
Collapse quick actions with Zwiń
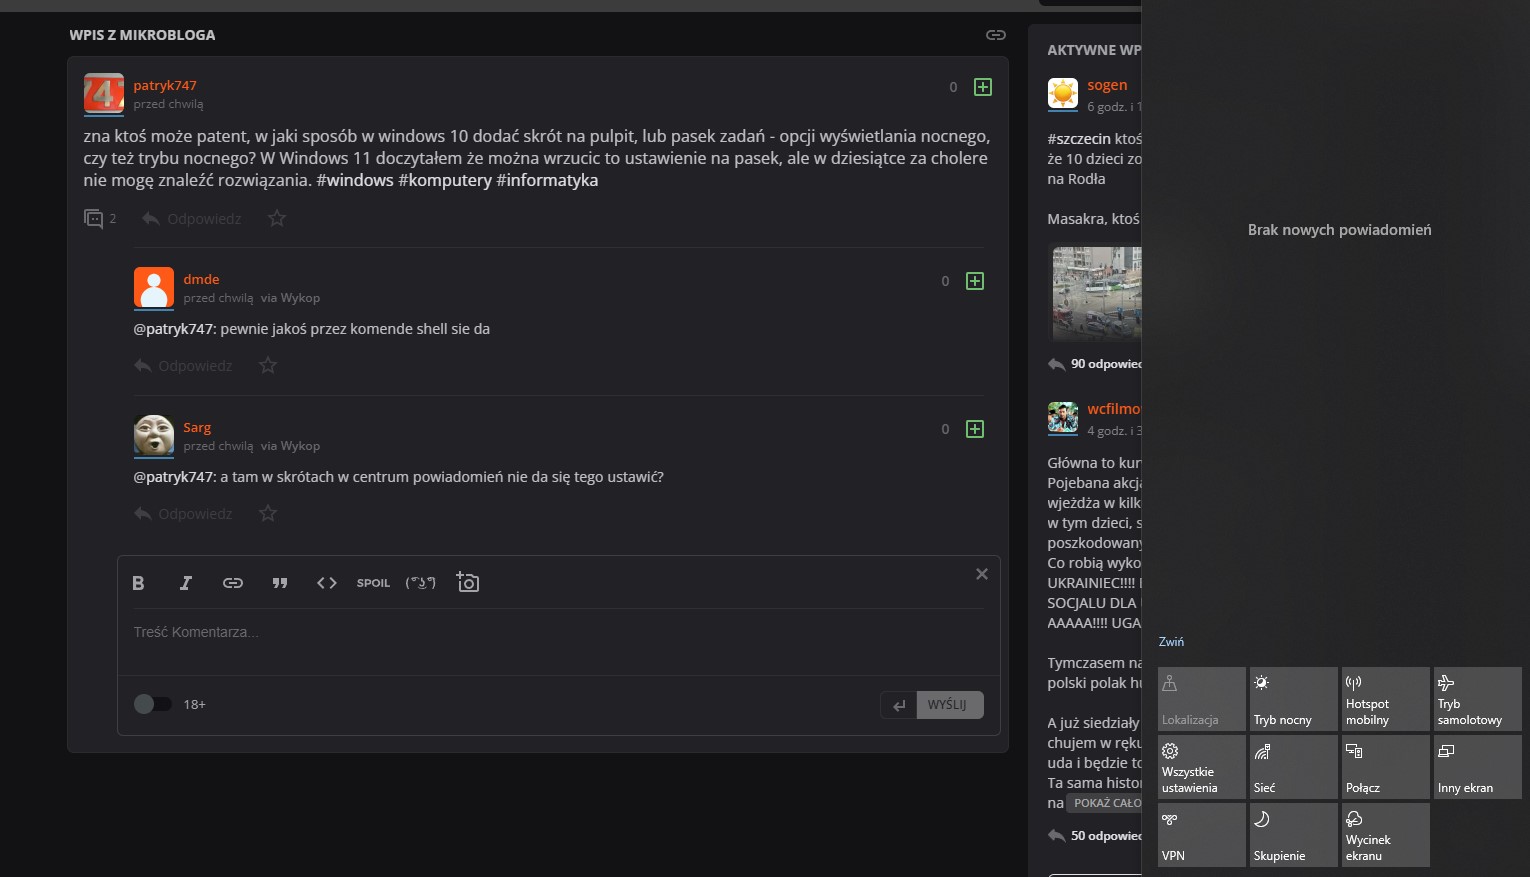coord(1171,642)
